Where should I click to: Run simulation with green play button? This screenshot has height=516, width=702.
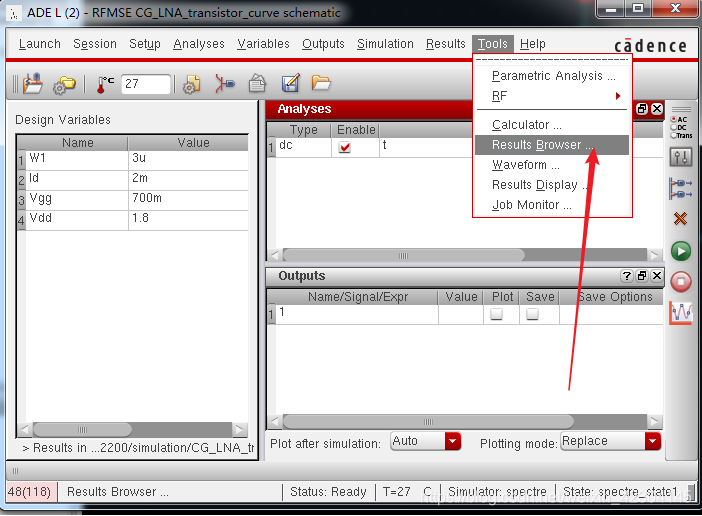(x=681, y=251)
